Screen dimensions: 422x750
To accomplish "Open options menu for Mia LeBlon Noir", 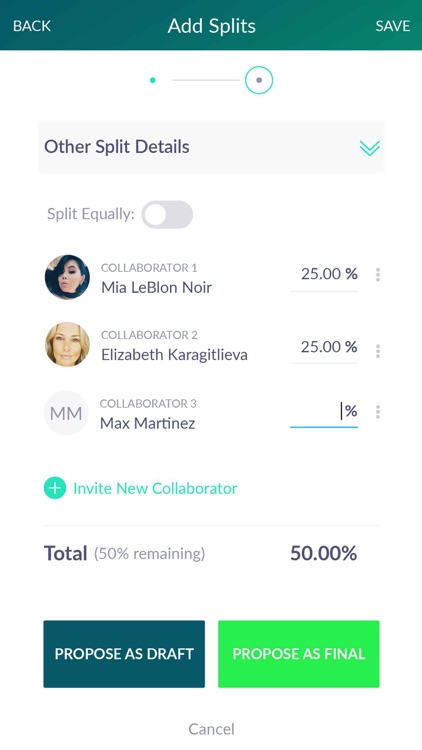I will click(378, 275).
